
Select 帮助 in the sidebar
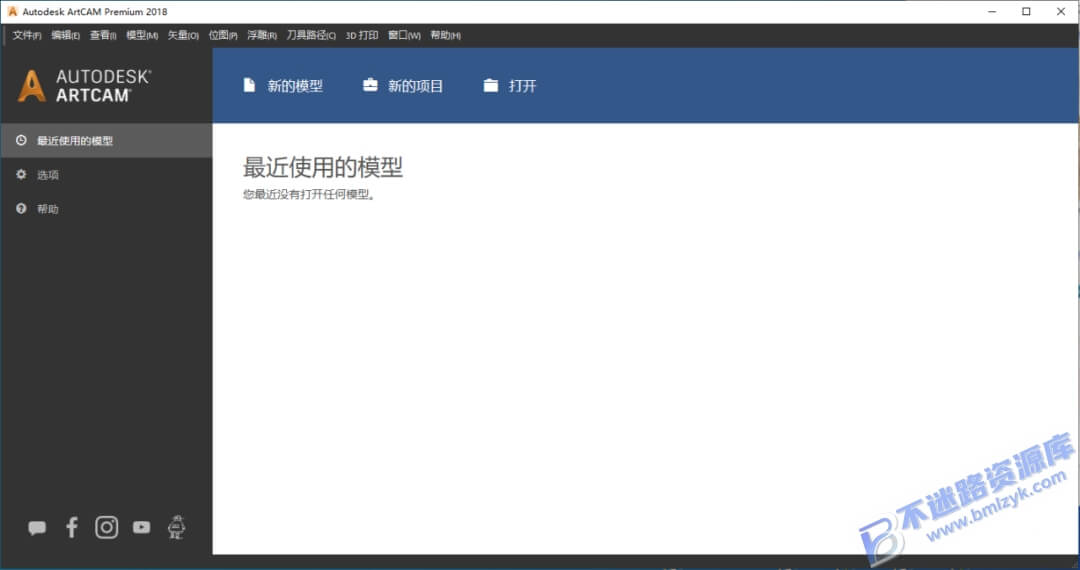(107, 209)
